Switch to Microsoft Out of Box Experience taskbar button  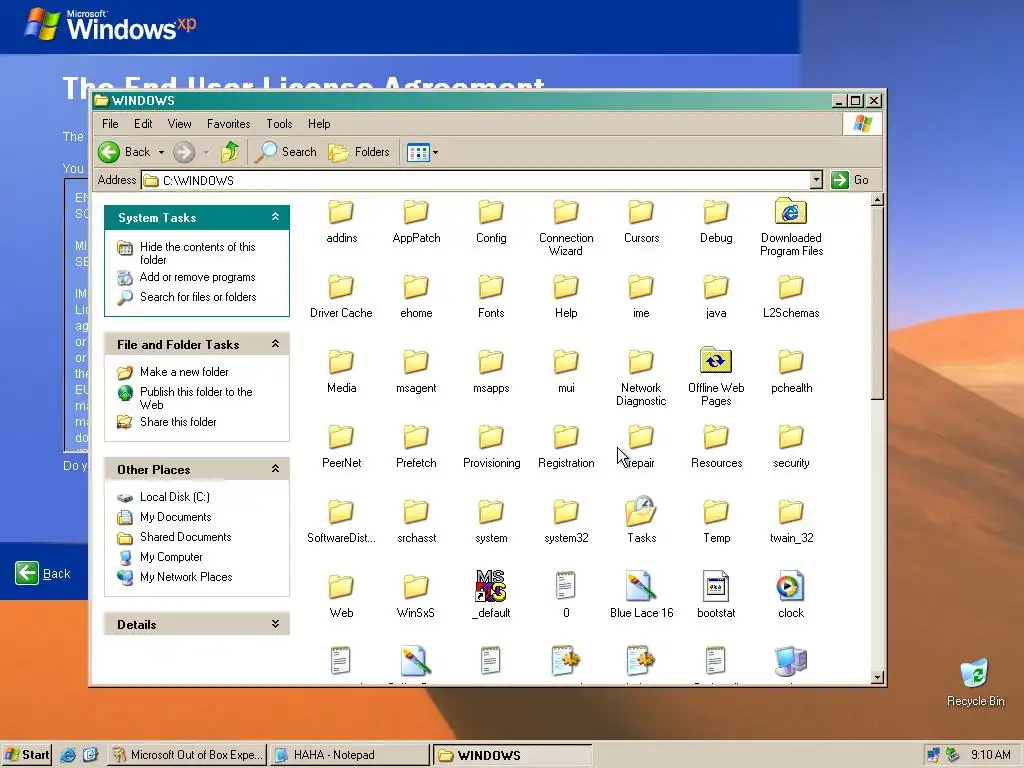coord(187,755)
